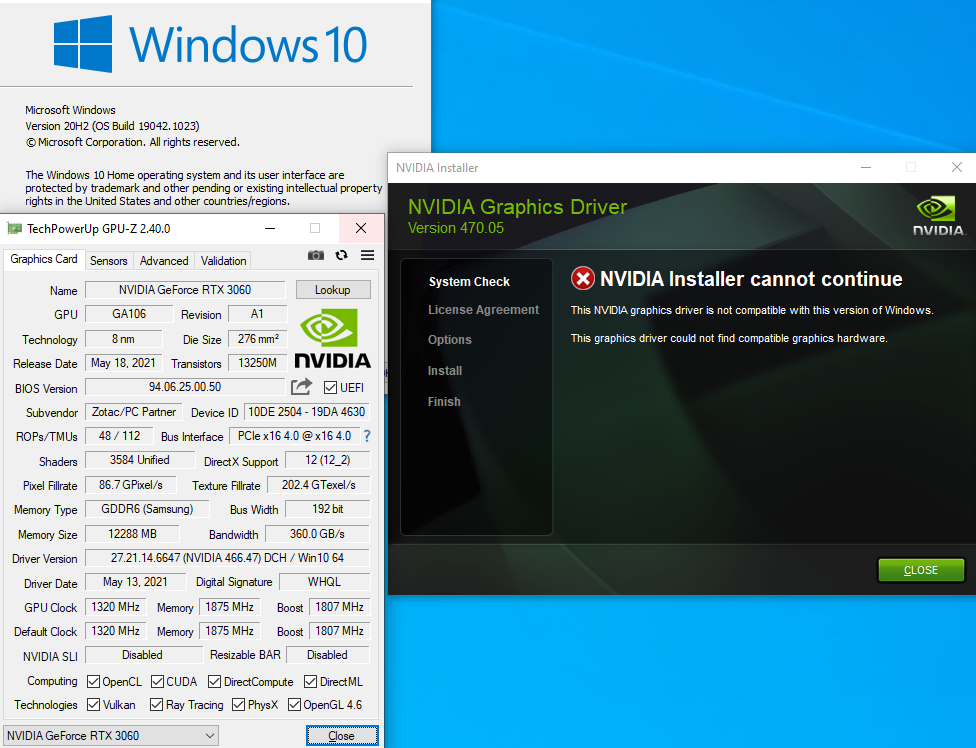This screenshot has height=748, width=976.
Task: Toggle the Vulkan checkbox
Action: 93,704
